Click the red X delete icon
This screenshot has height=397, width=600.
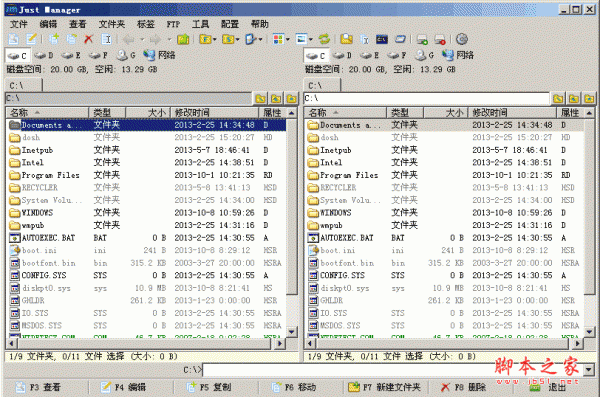coord(88,39)
